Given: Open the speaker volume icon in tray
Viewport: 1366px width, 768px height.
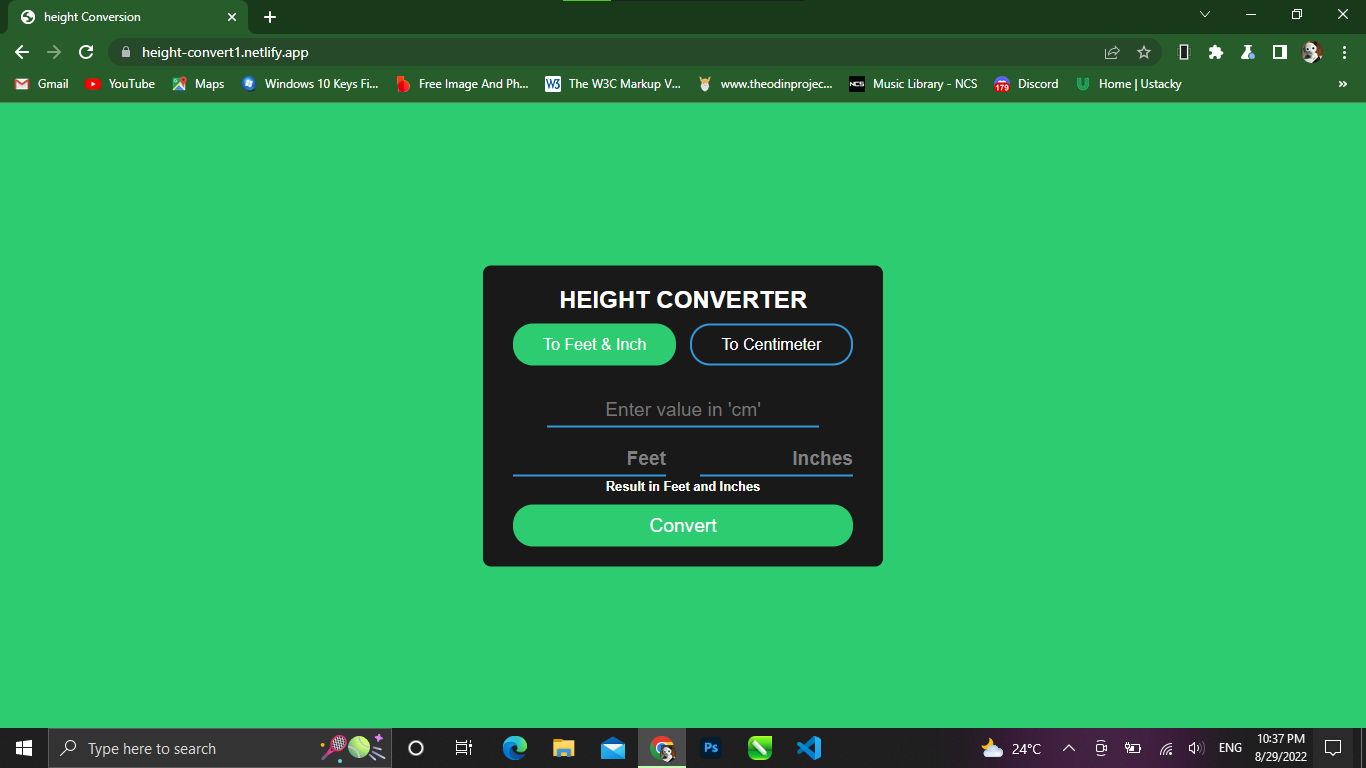Looking at the screenshot, I should [1196, 747].
